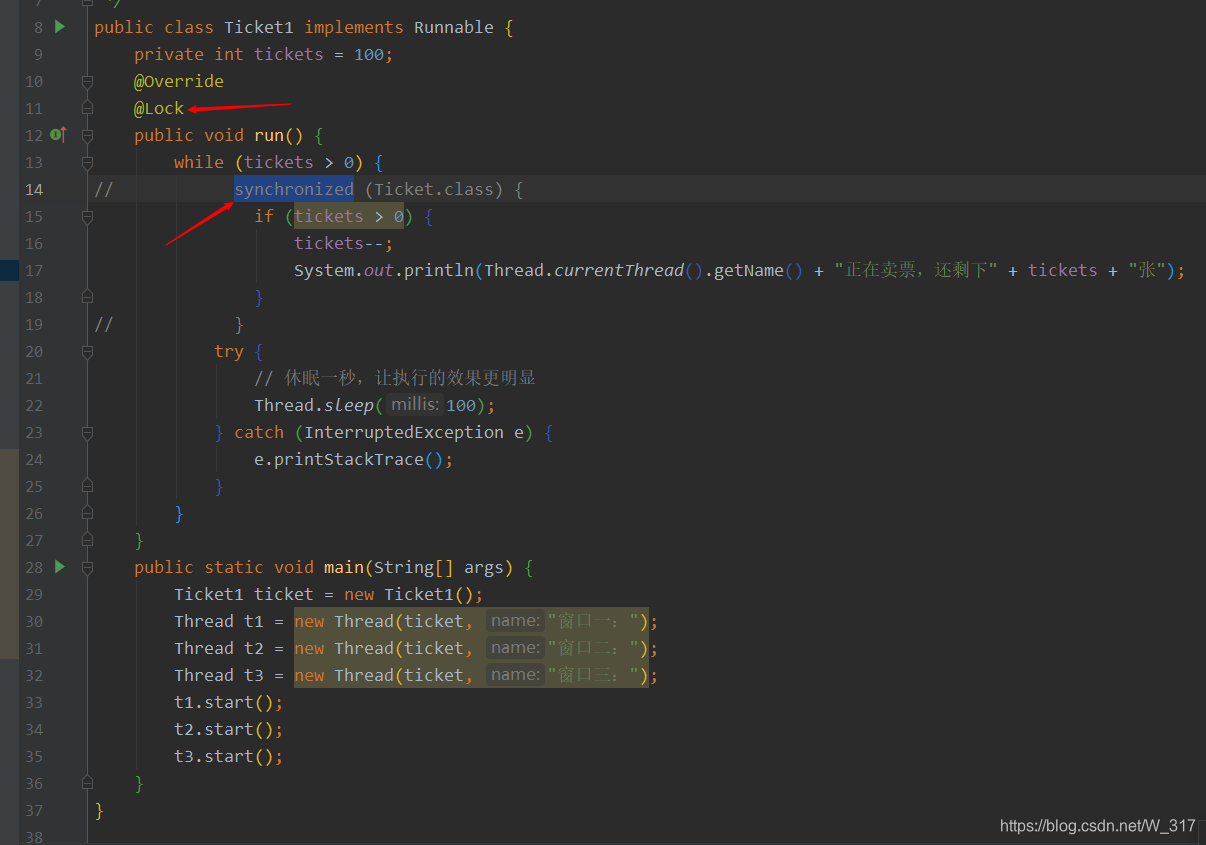Click the string "窗口二:"
1206x845 pixels.
[594, 648]
